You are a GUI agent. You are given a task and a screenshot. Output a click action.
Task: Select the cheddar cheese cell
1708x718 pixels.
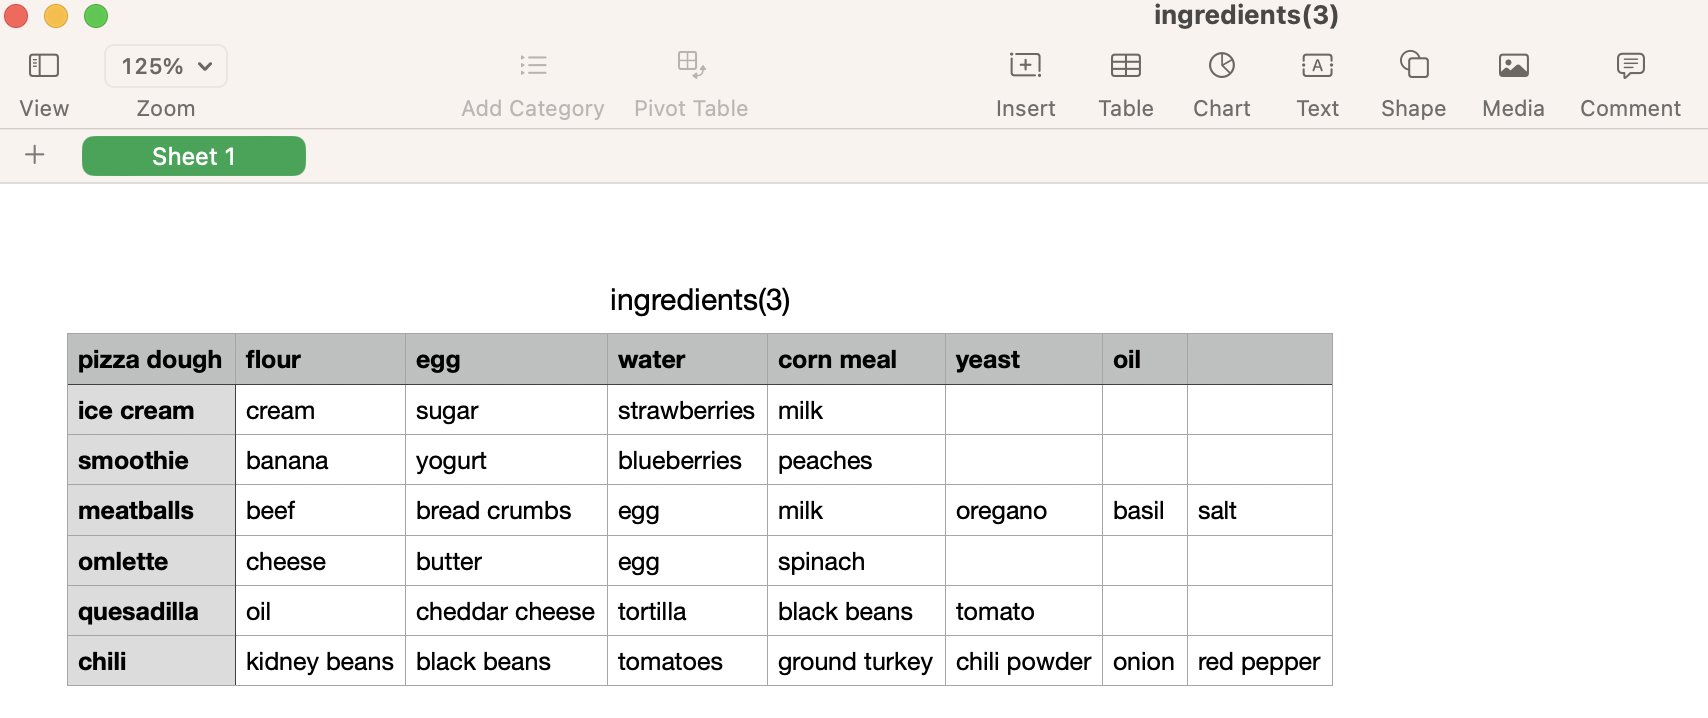505,612
